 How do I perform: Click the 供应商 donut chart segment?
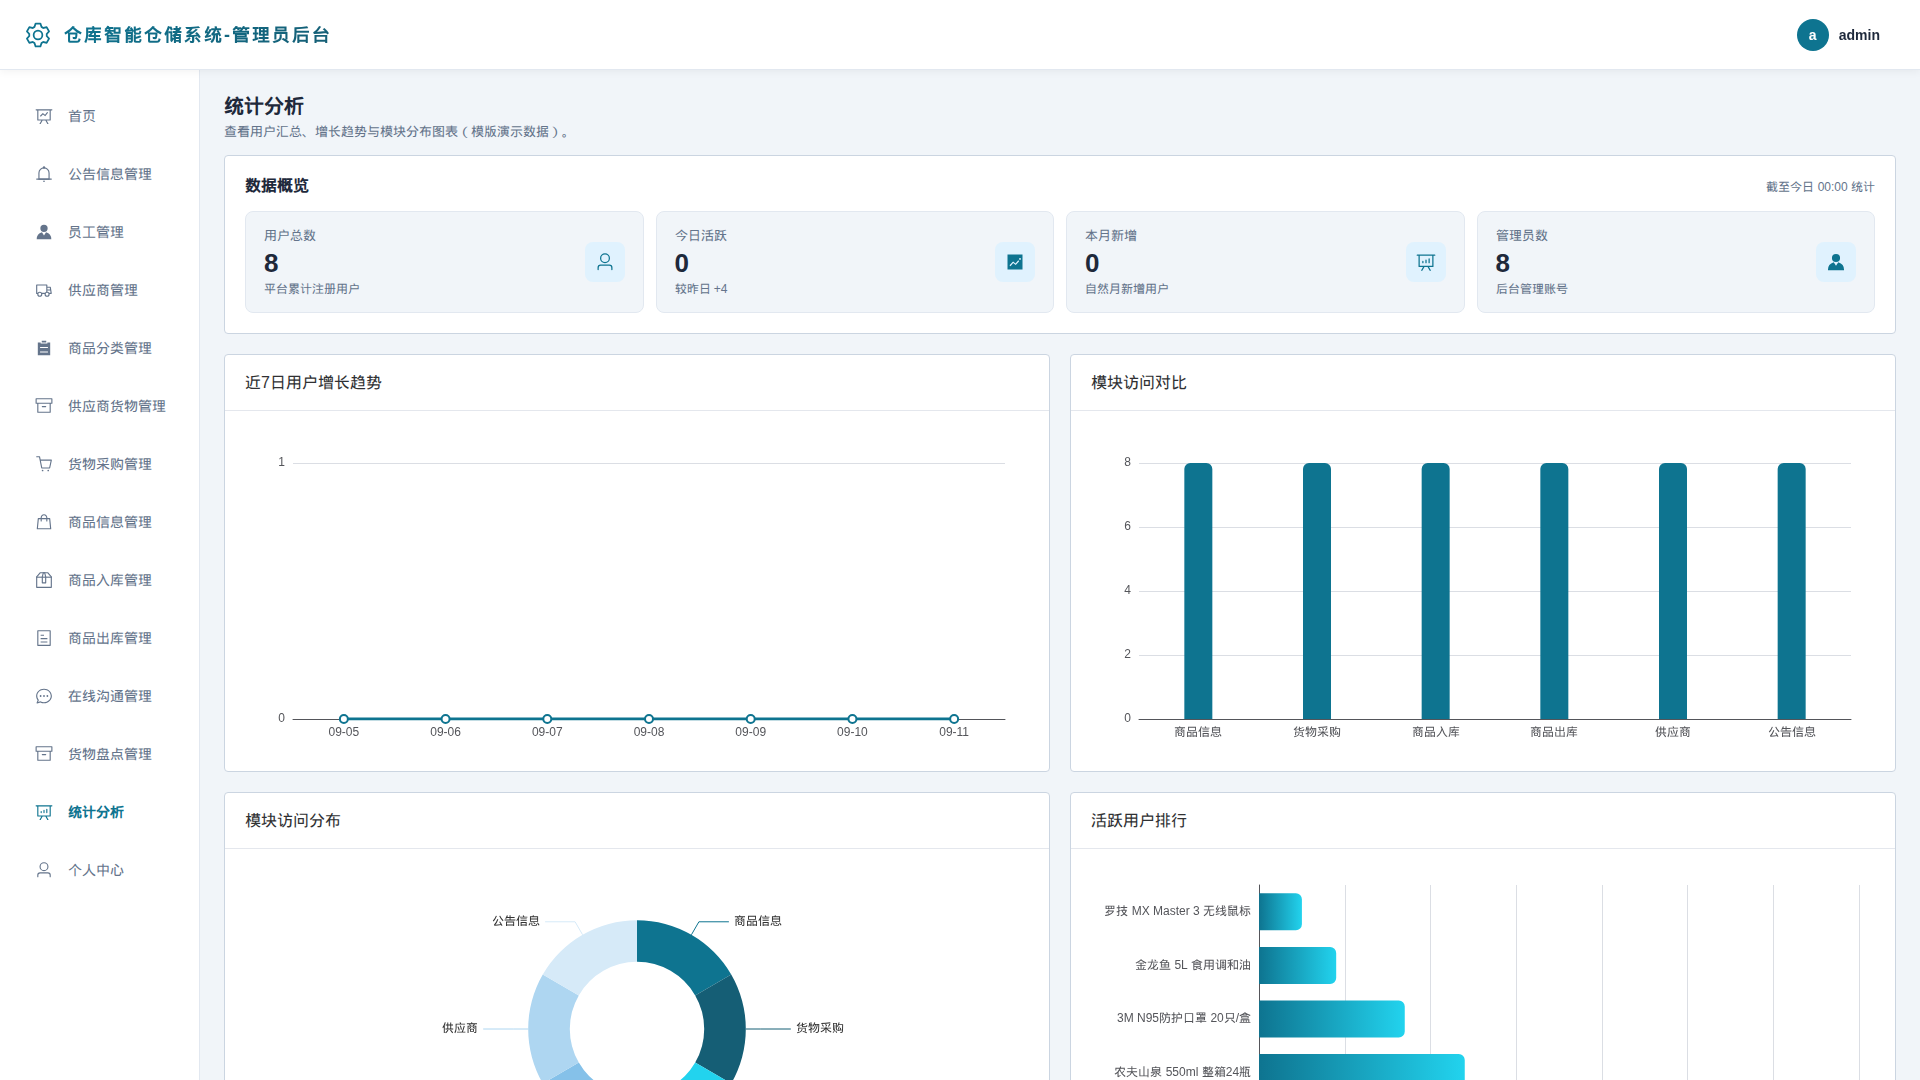point(550,1030)
